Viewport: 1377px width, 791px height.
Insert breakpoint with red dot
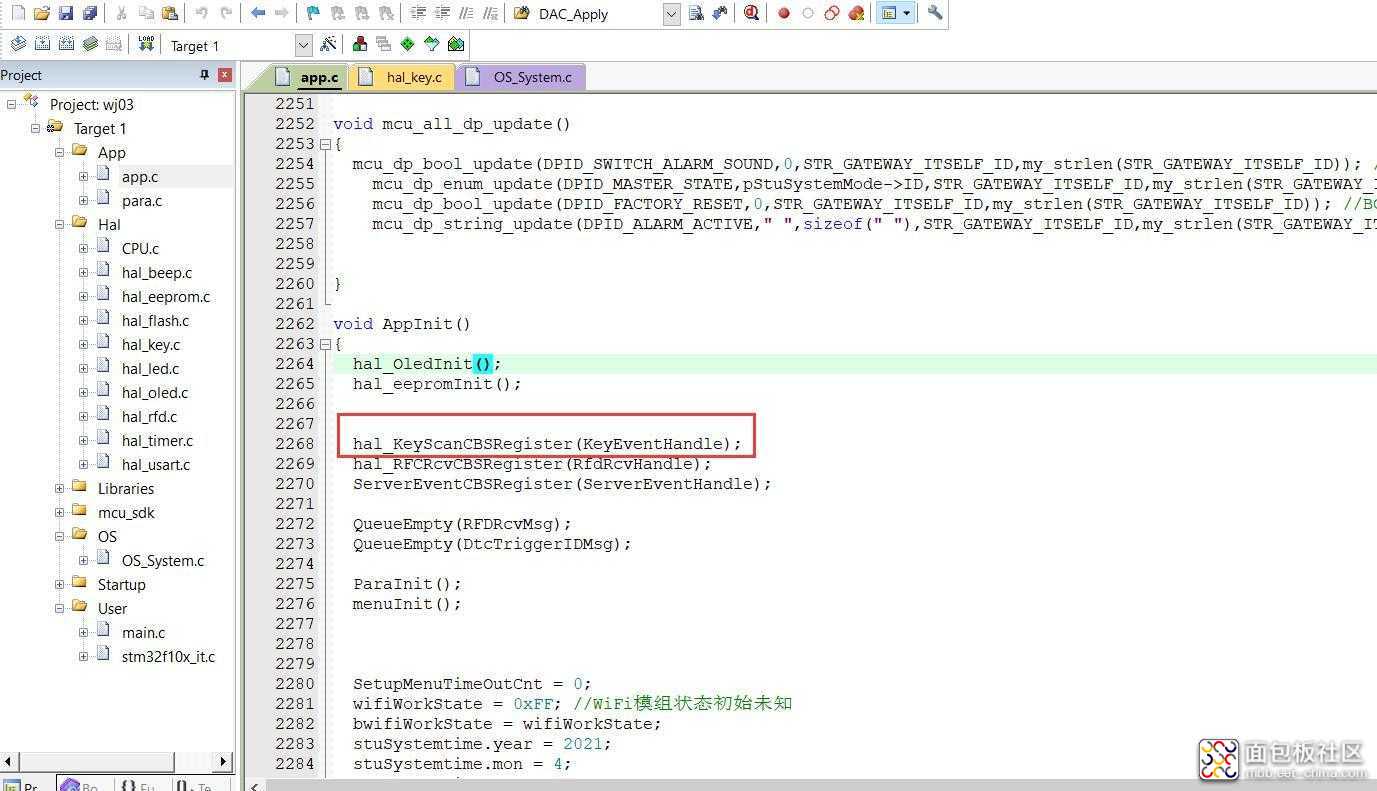784,14
